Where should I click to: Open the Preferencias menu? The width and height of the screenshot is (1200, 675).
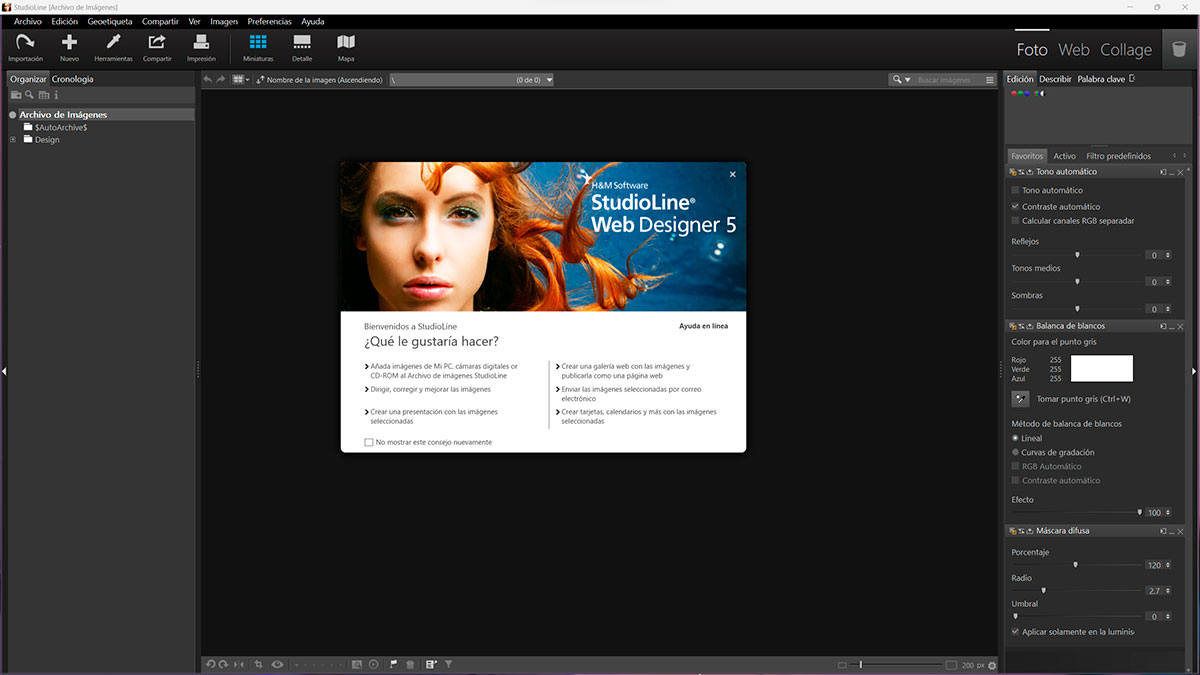click(x=270, y=21)
